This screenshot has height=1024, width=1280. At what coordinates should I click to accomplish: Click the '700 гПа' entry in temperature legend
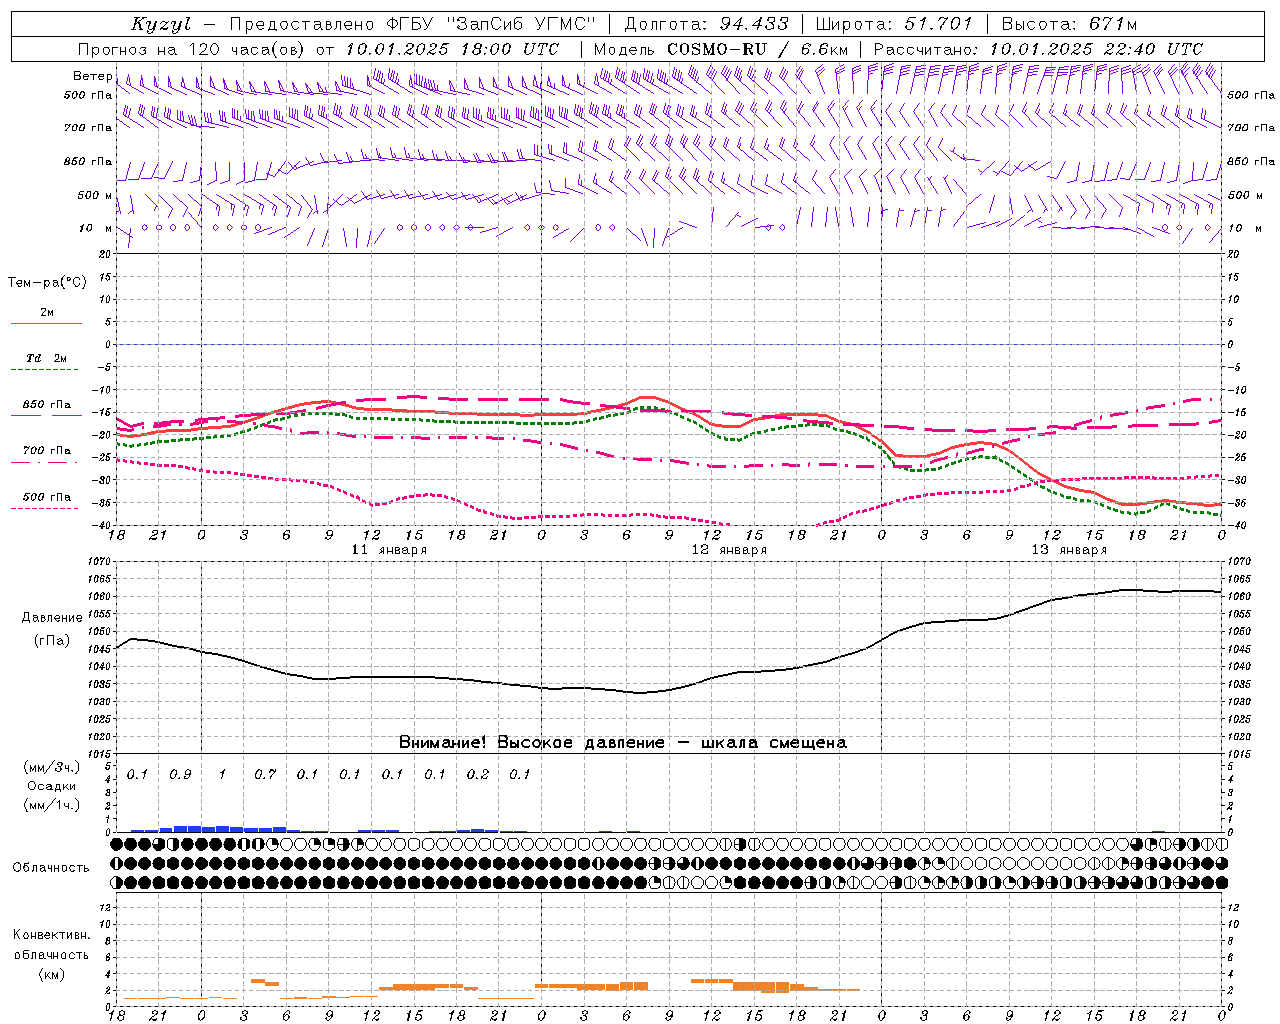(46, 450)
